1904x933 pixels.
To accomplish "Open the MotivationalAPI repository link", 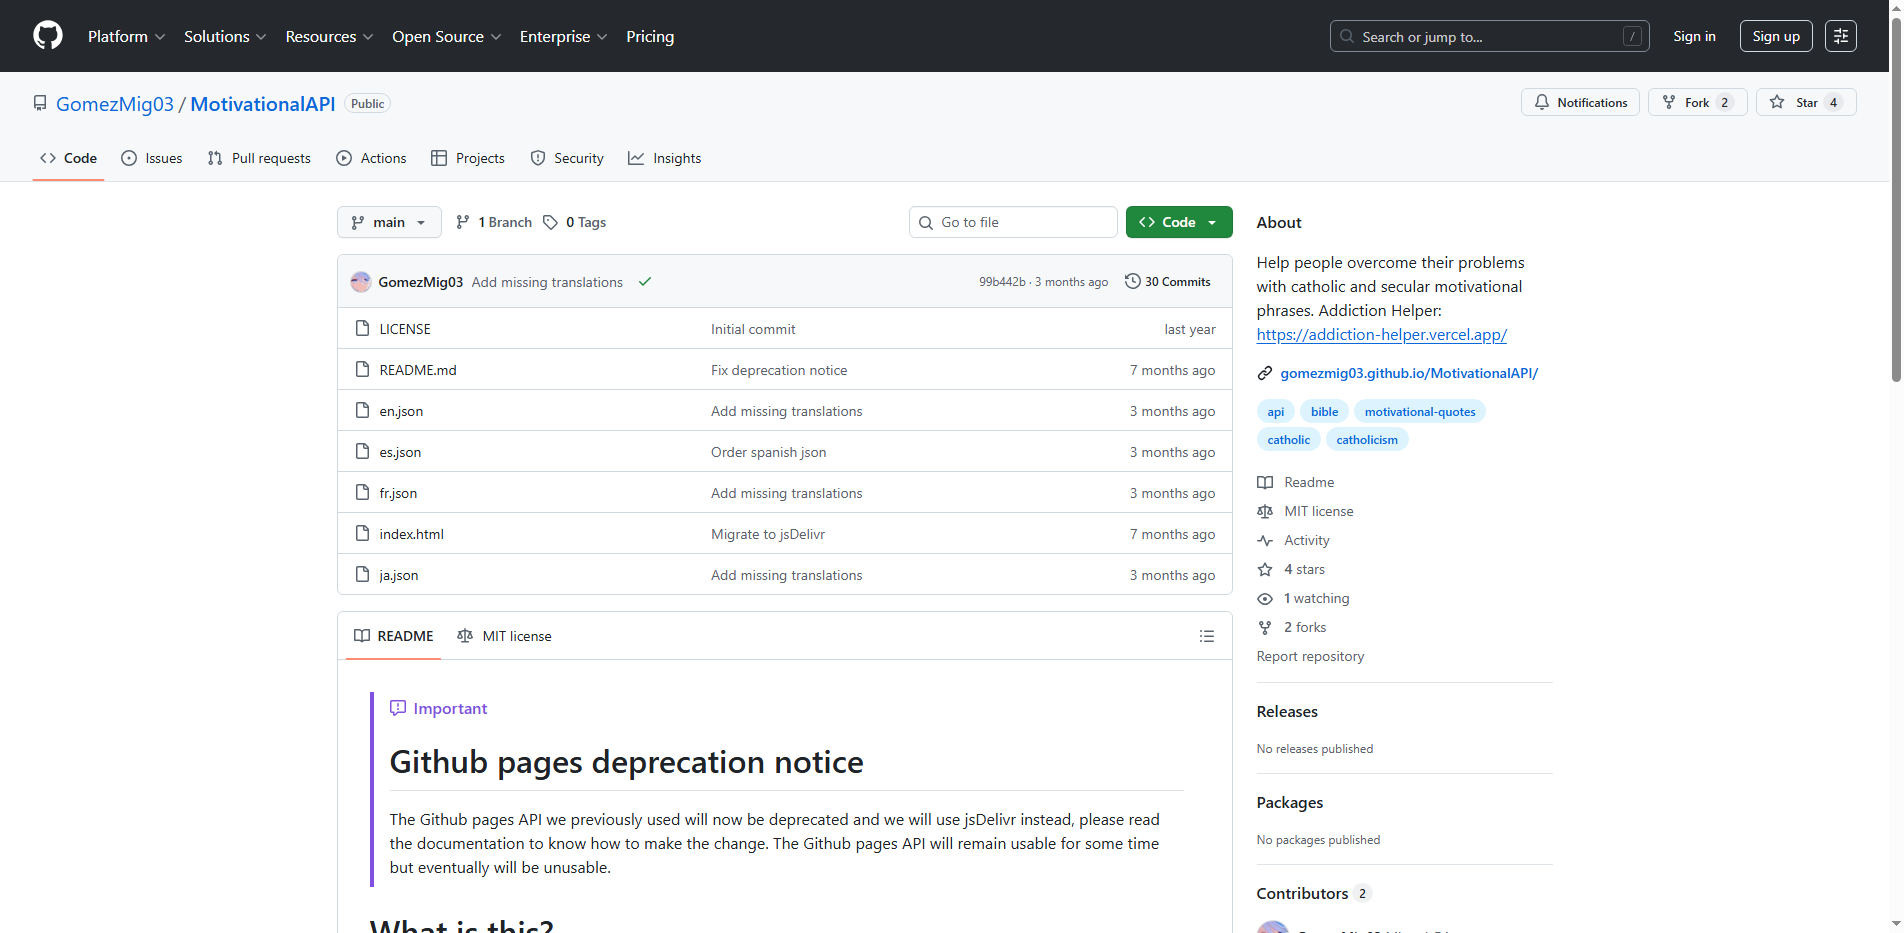I will click(263, 104).
